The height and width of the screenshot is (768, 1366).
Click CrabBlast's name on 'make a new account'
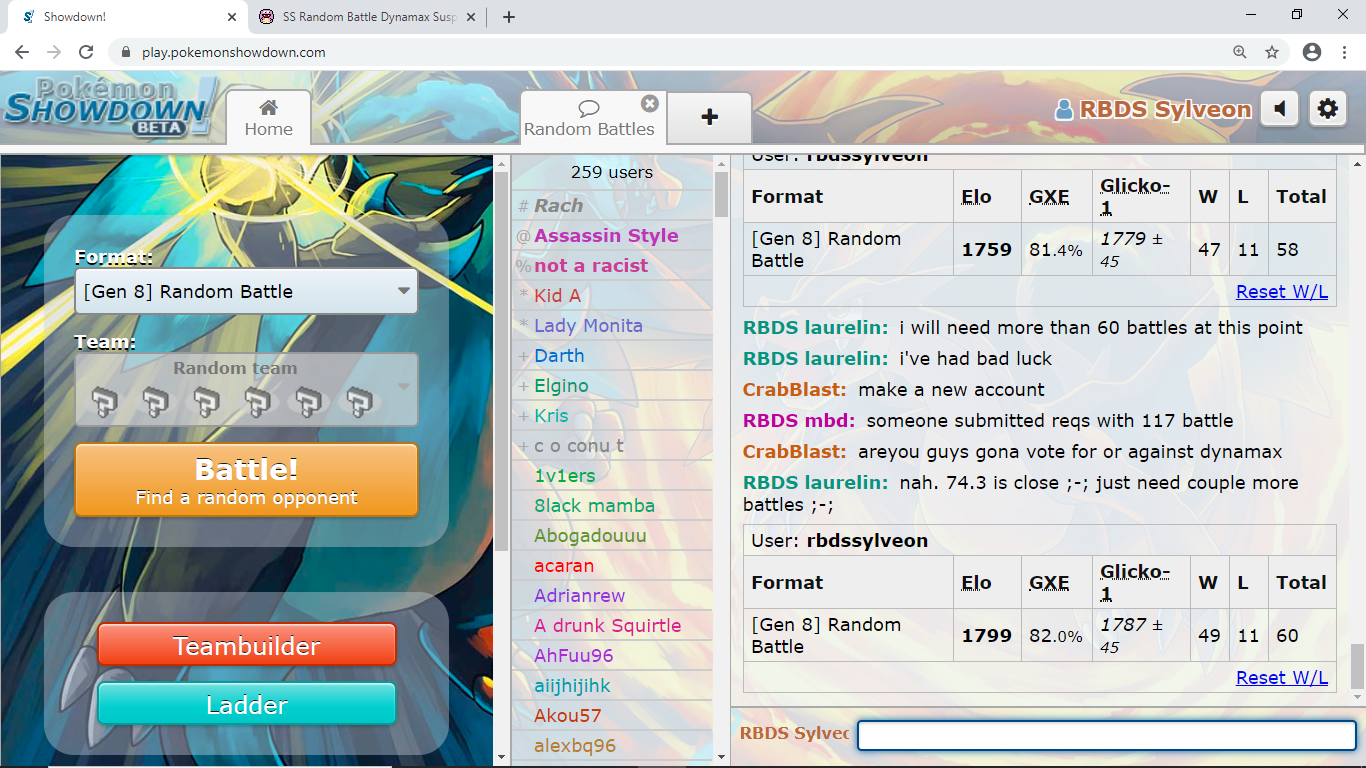pos(795,389)
